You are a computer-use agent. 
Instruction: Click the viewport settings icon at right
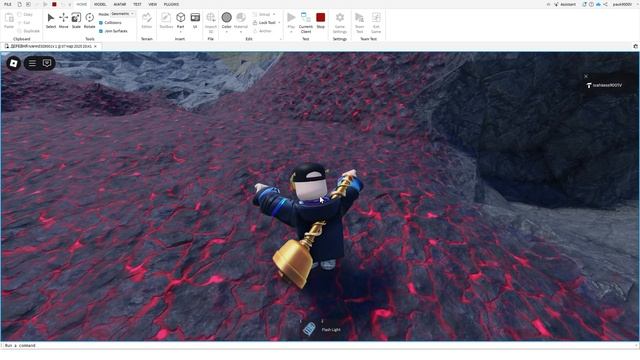tap(636, 46)
